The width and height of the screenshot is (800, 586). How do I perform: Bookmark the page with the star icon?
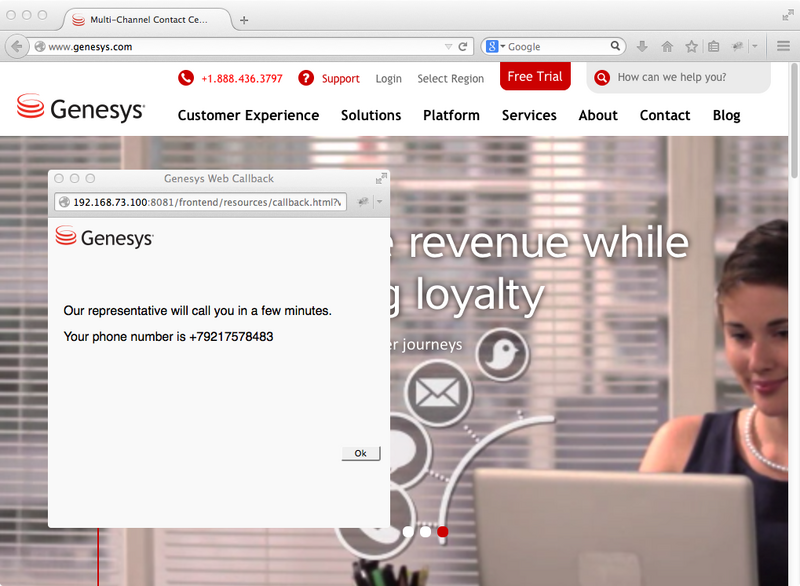691,46
